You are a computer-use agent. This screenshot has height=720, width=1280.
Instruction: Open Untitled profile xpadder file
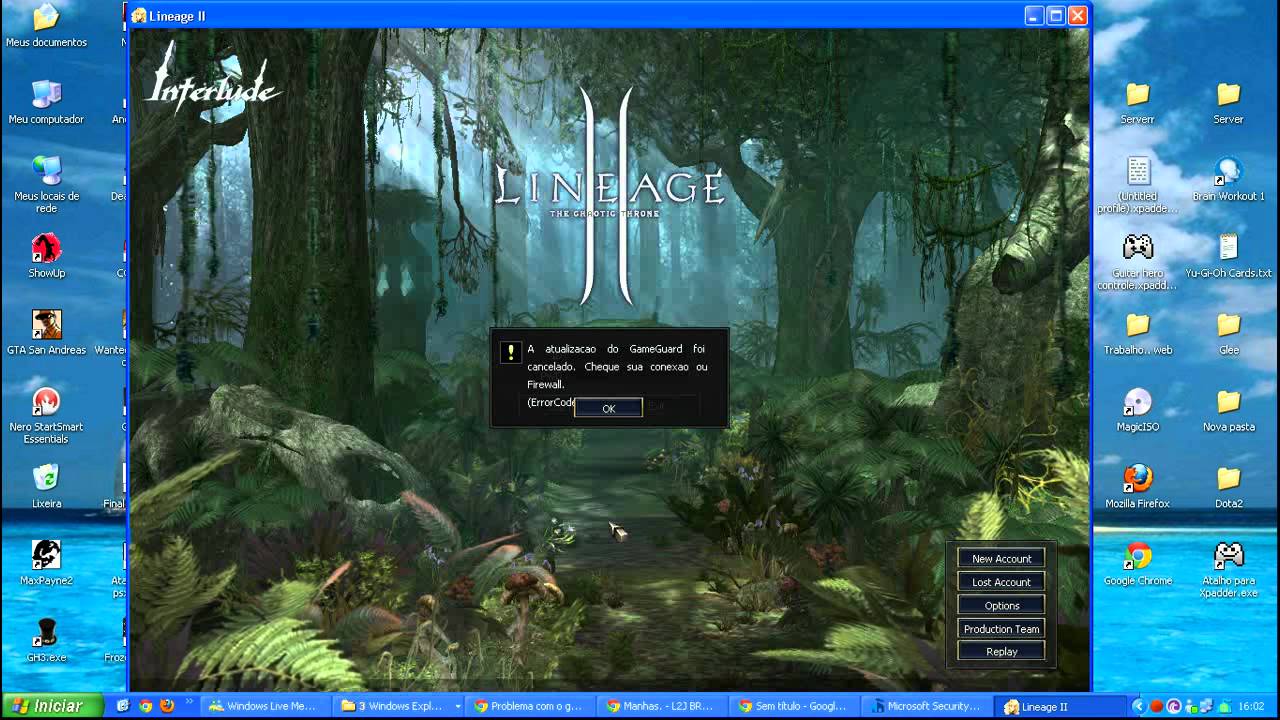click(1137, 184)
